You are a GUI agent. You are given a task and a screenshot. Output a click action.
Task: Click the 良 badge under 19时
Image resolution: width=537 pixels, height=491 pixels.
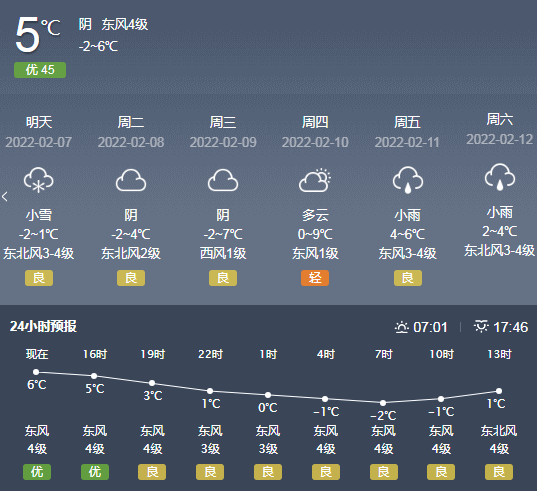152,472
